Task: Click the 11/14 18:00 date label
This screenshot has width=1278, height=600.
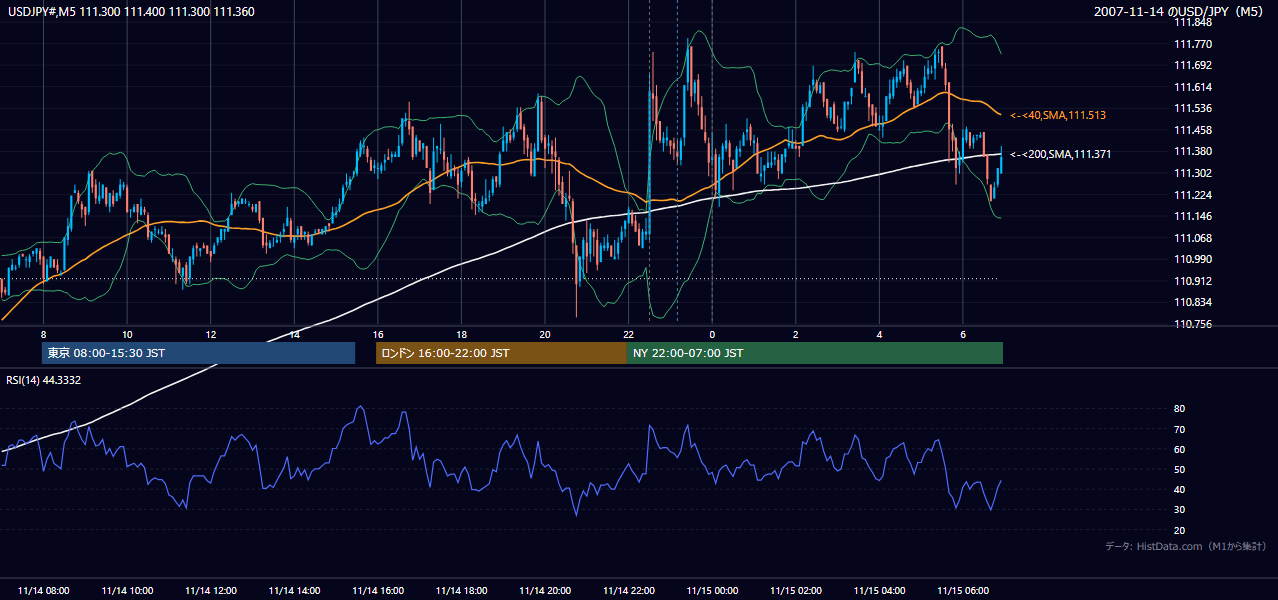Action: click(x=461, y=591)
